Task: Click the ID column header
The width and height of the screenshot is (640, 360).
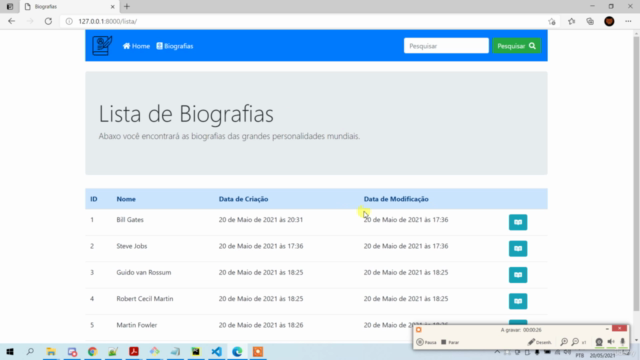Action: [x=94, y=199]
